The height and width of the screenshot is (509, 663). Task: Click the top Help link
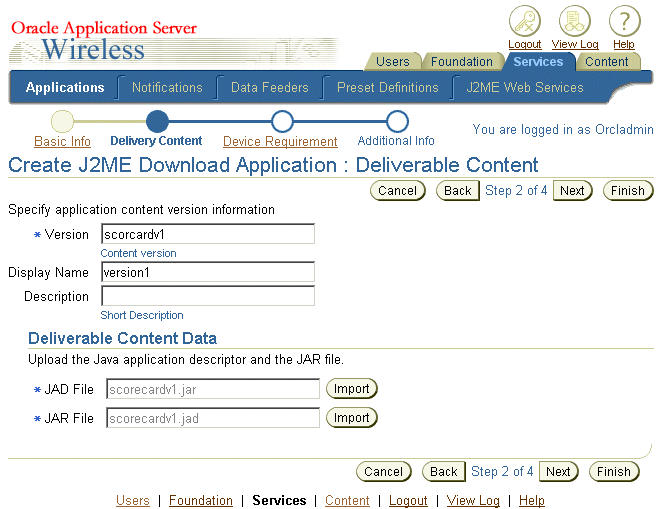click(624, 44)
